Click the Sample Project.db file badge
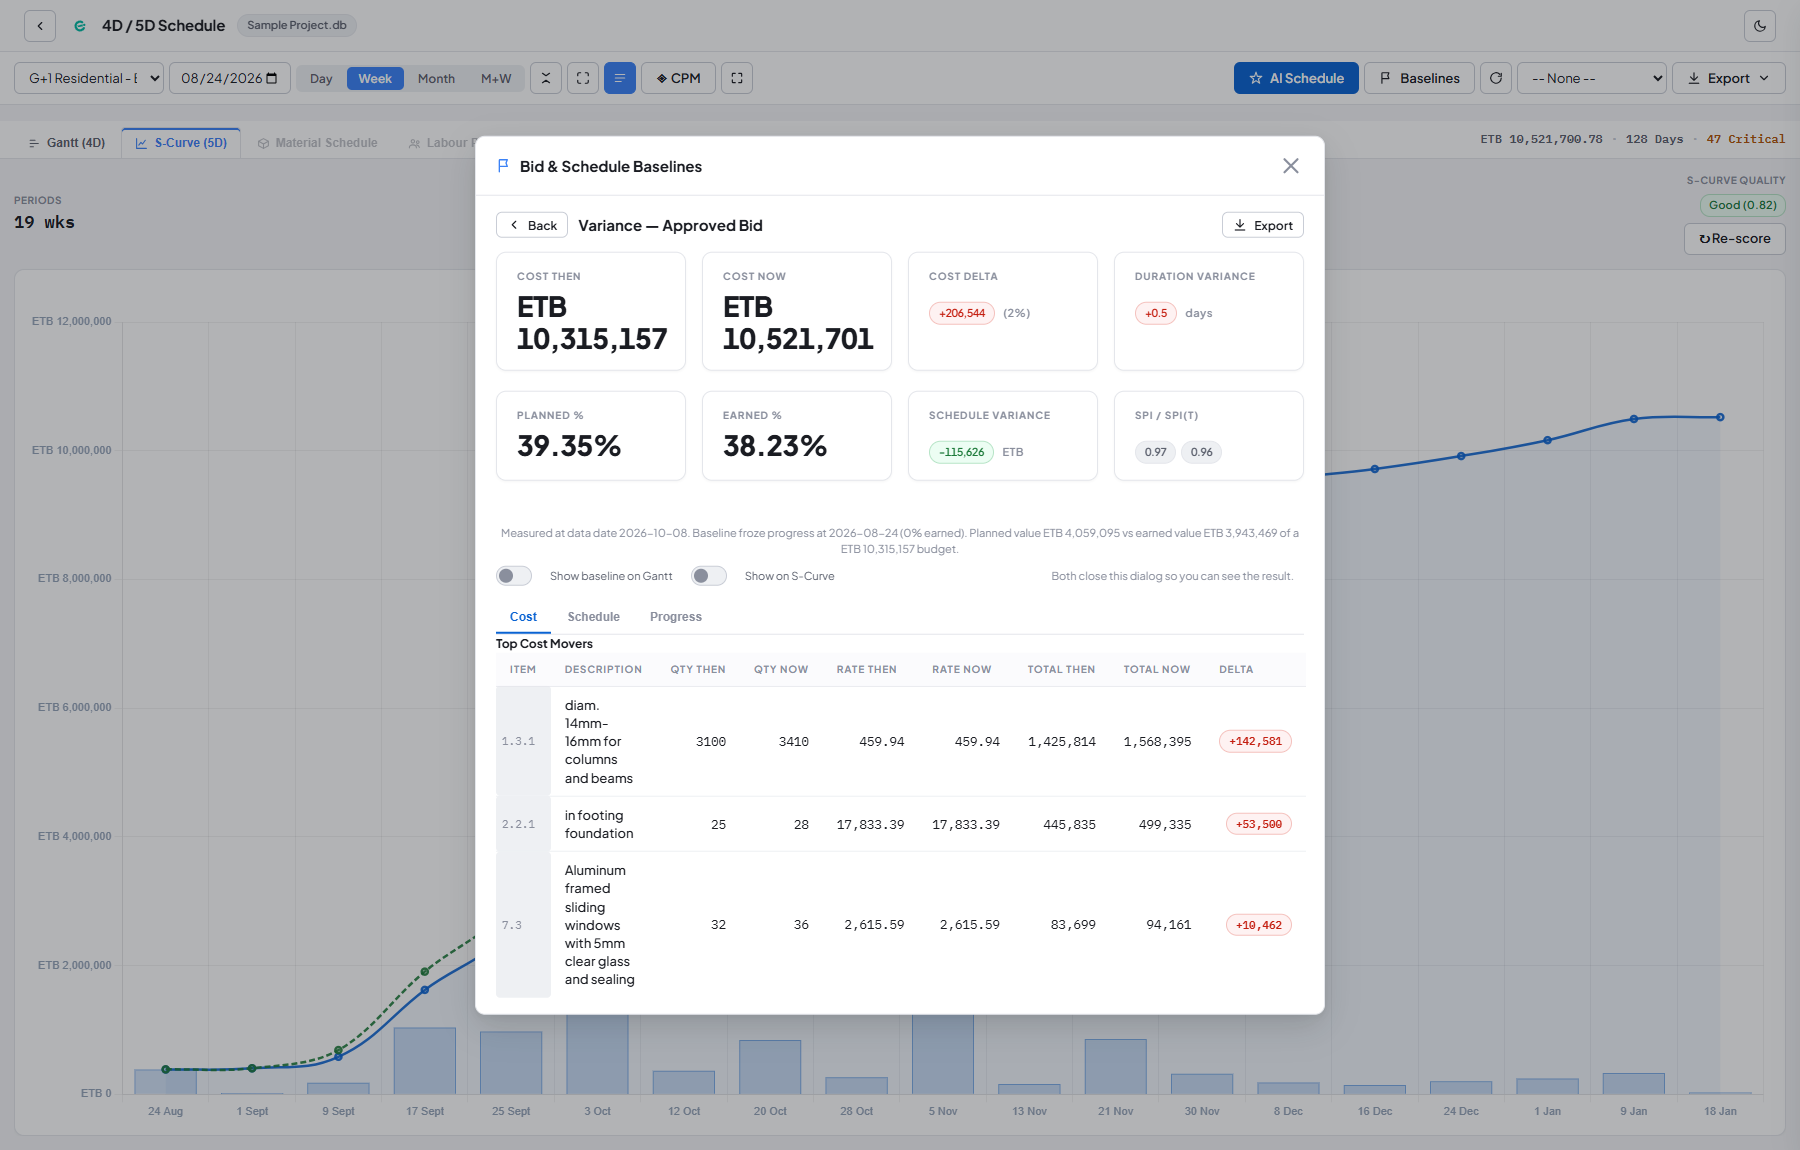 pos(297,25)
